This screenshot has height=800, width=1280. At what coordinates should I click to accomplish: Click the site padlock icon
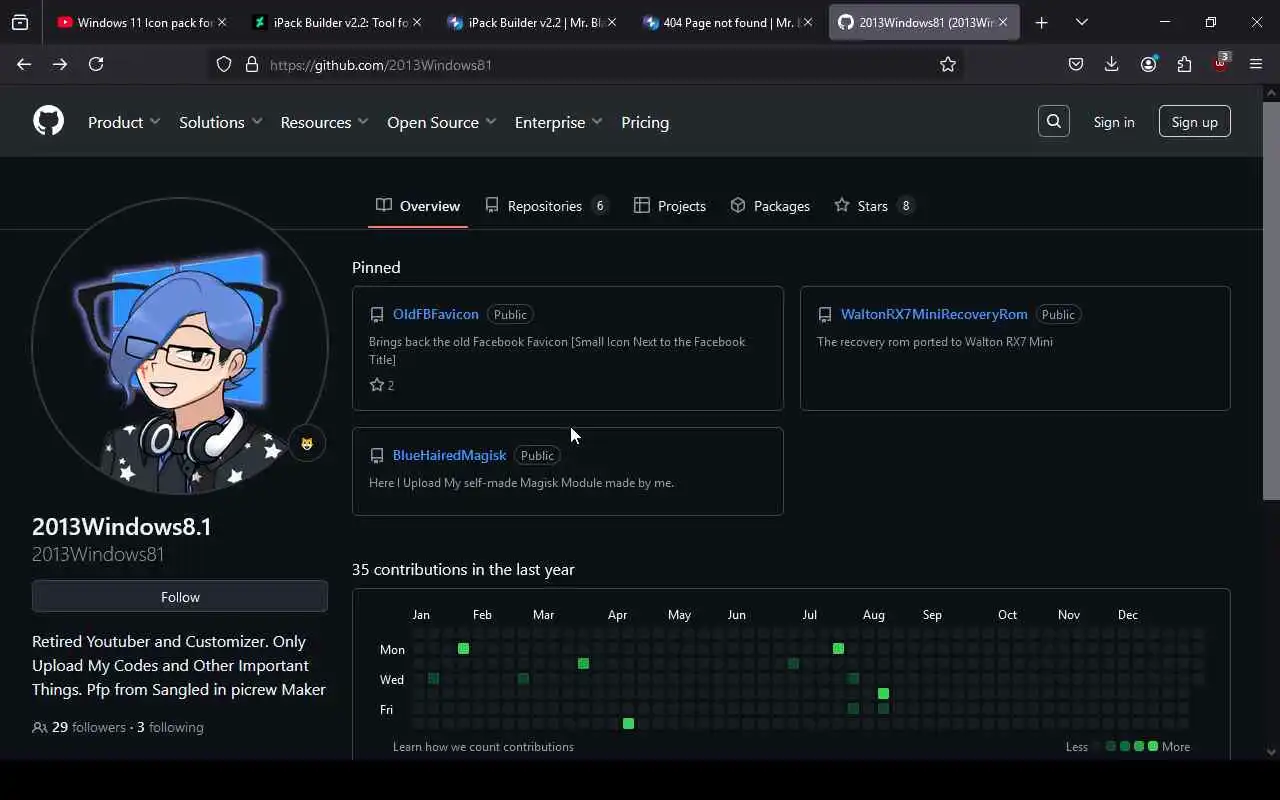(252, 64)
